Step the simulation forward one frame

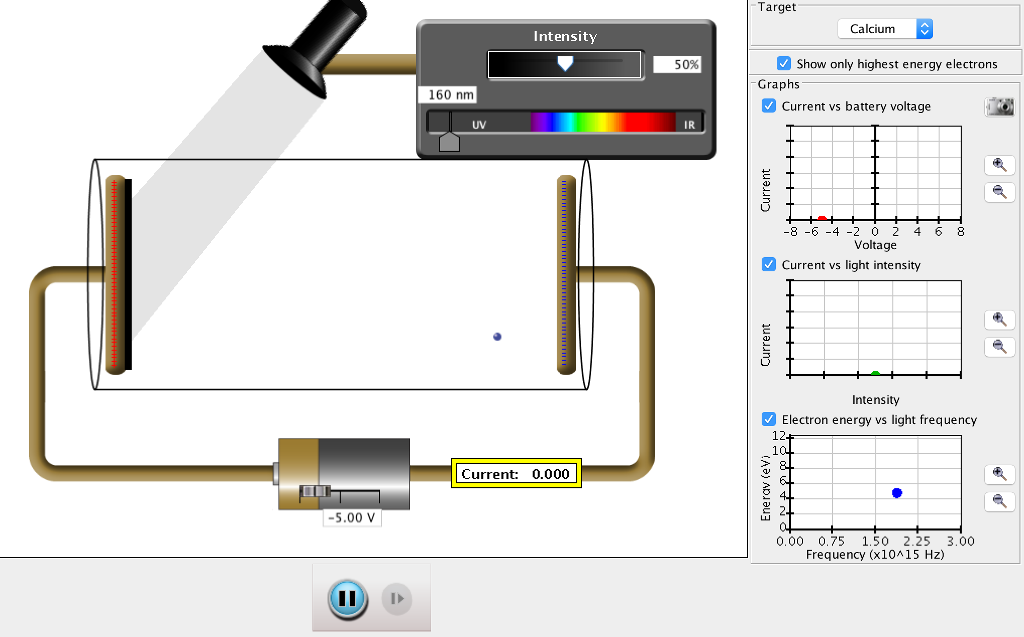coord(395,596)
